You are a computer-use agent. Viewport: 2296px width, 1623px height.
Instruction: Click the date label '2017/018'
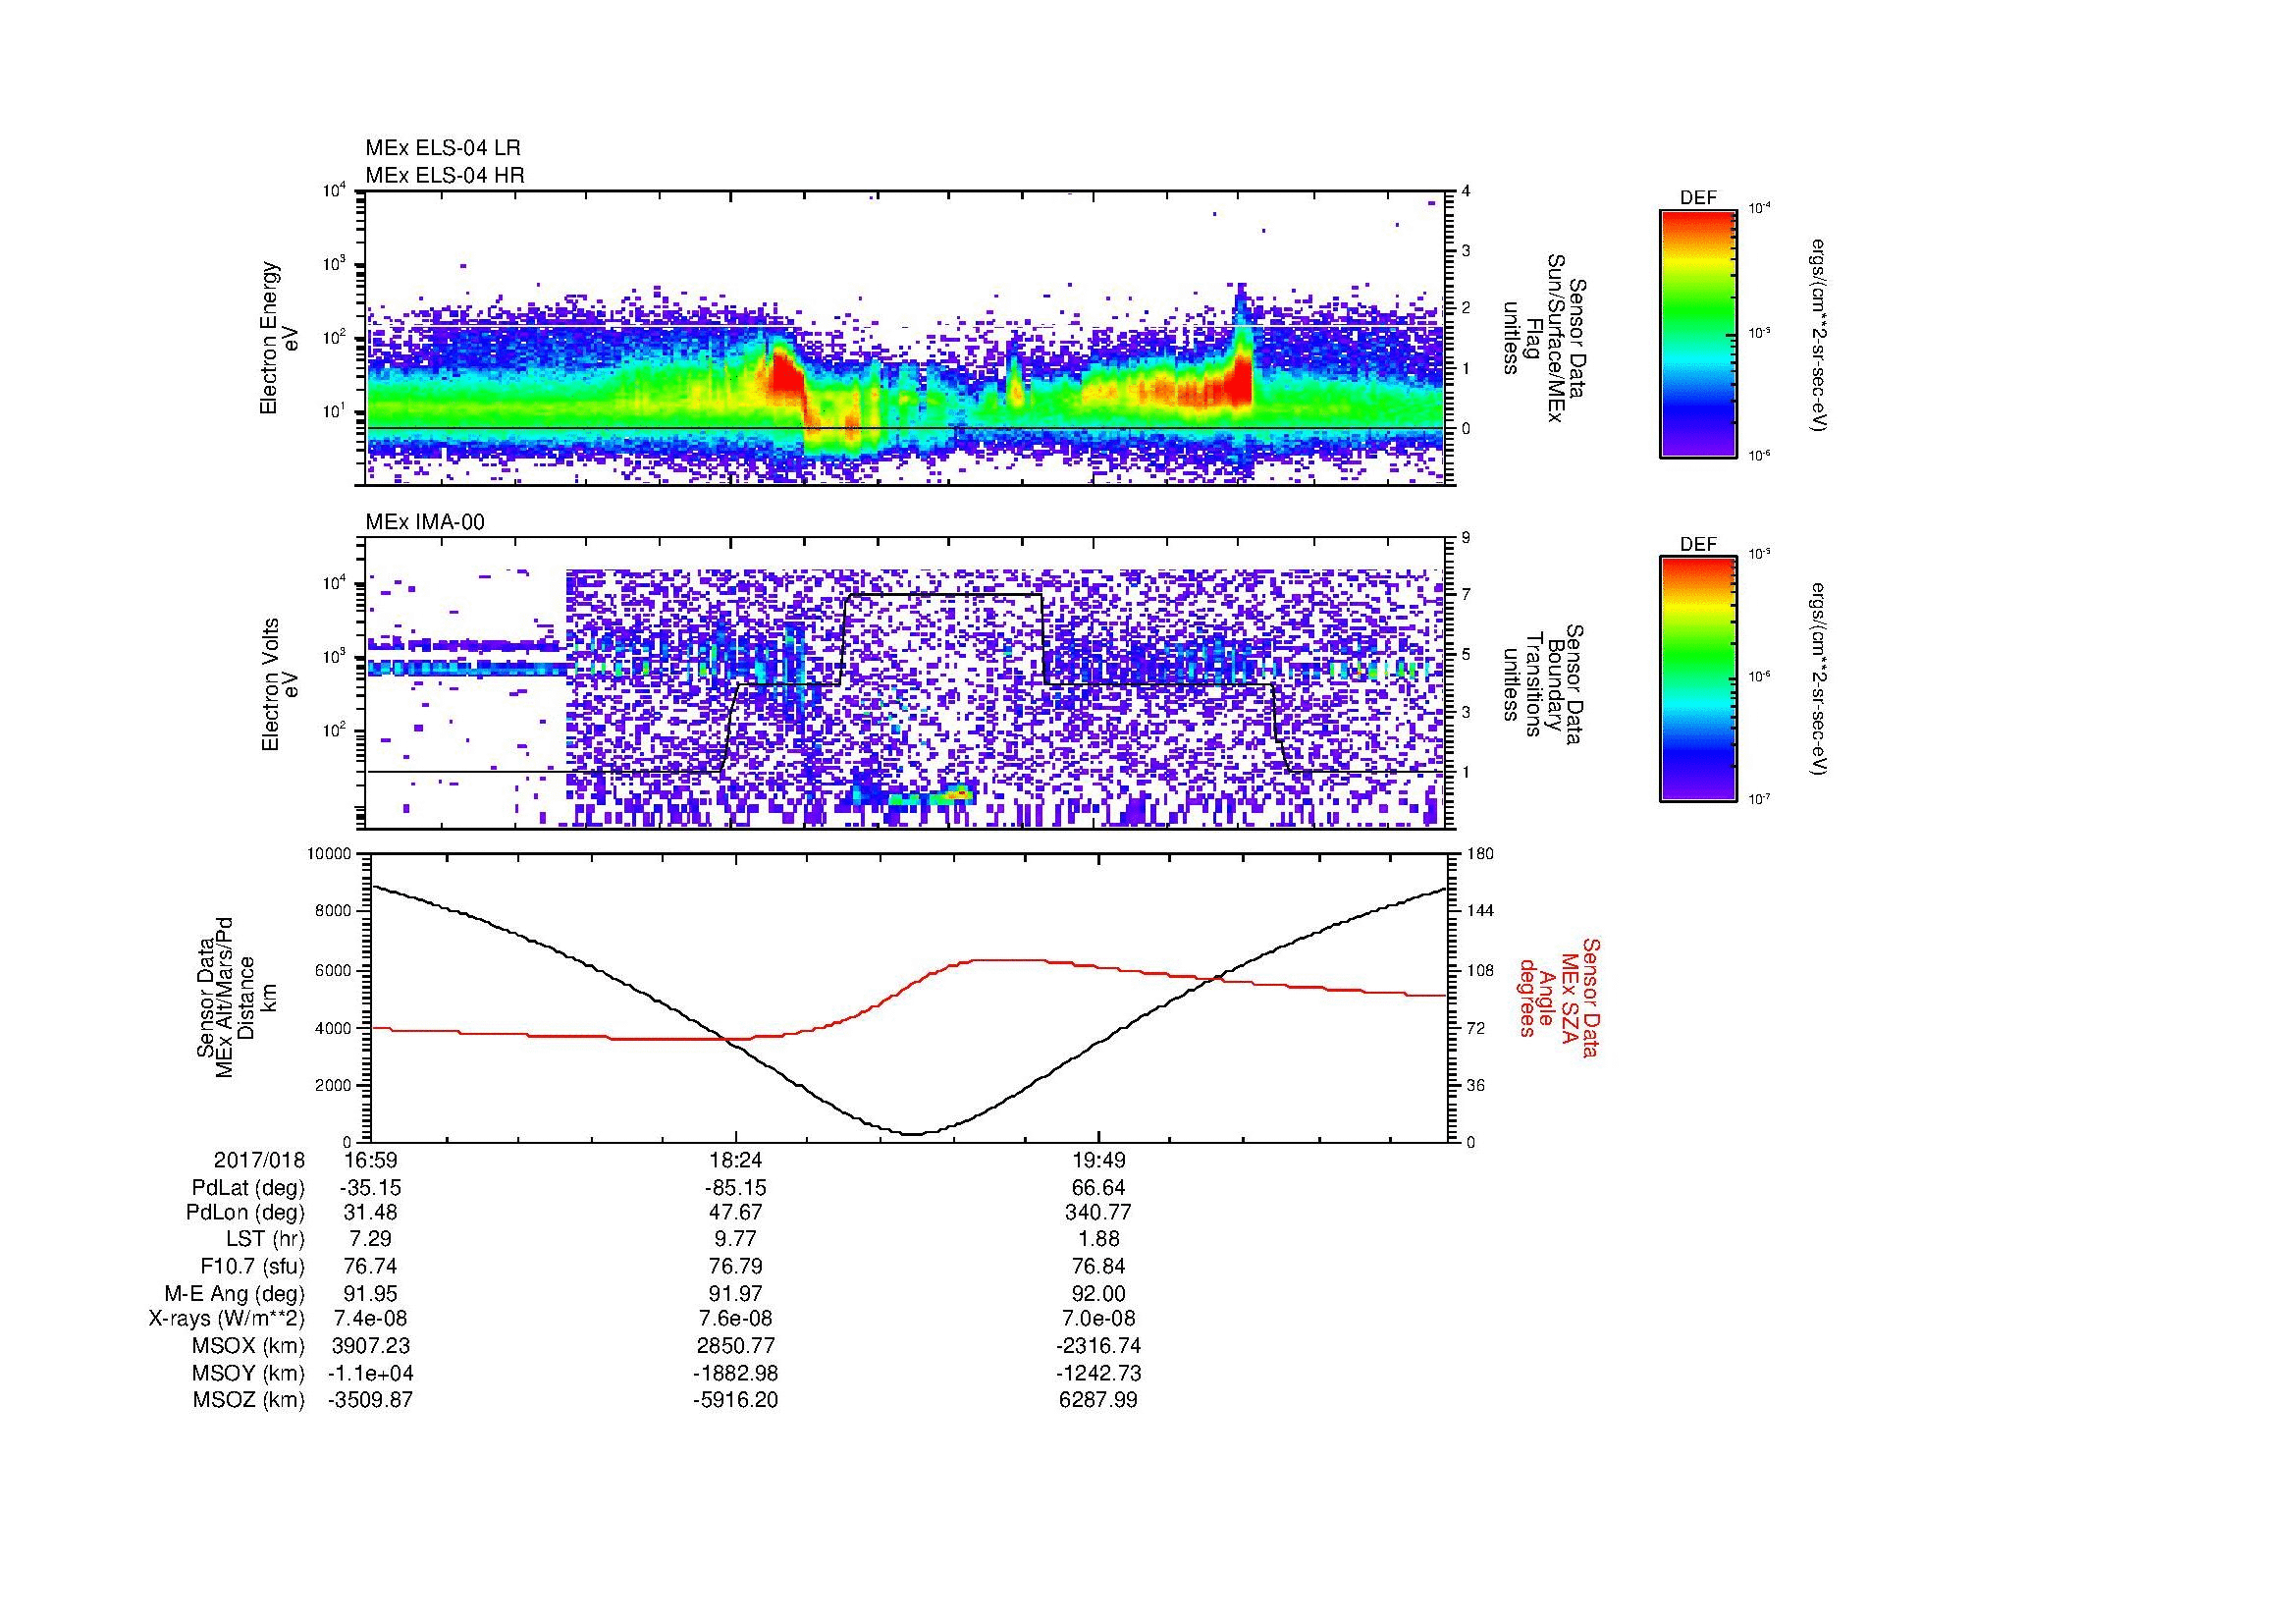pos(259,1160)
